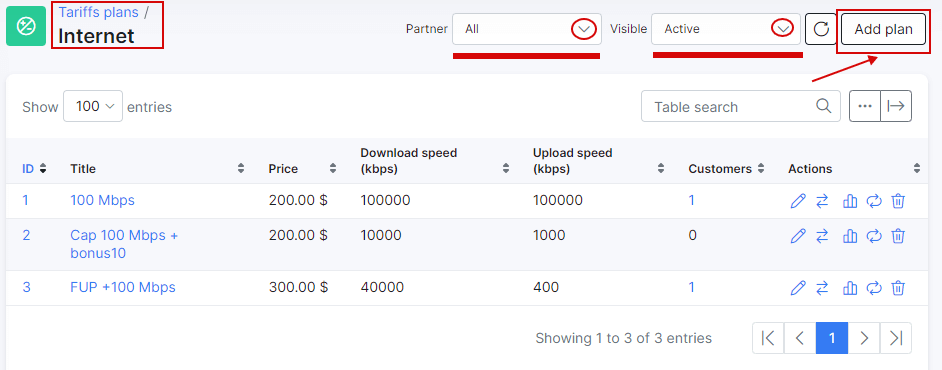This screenshot has width=942, height=370.
Task: Sort by Download speed column
Action: point(505,169)
